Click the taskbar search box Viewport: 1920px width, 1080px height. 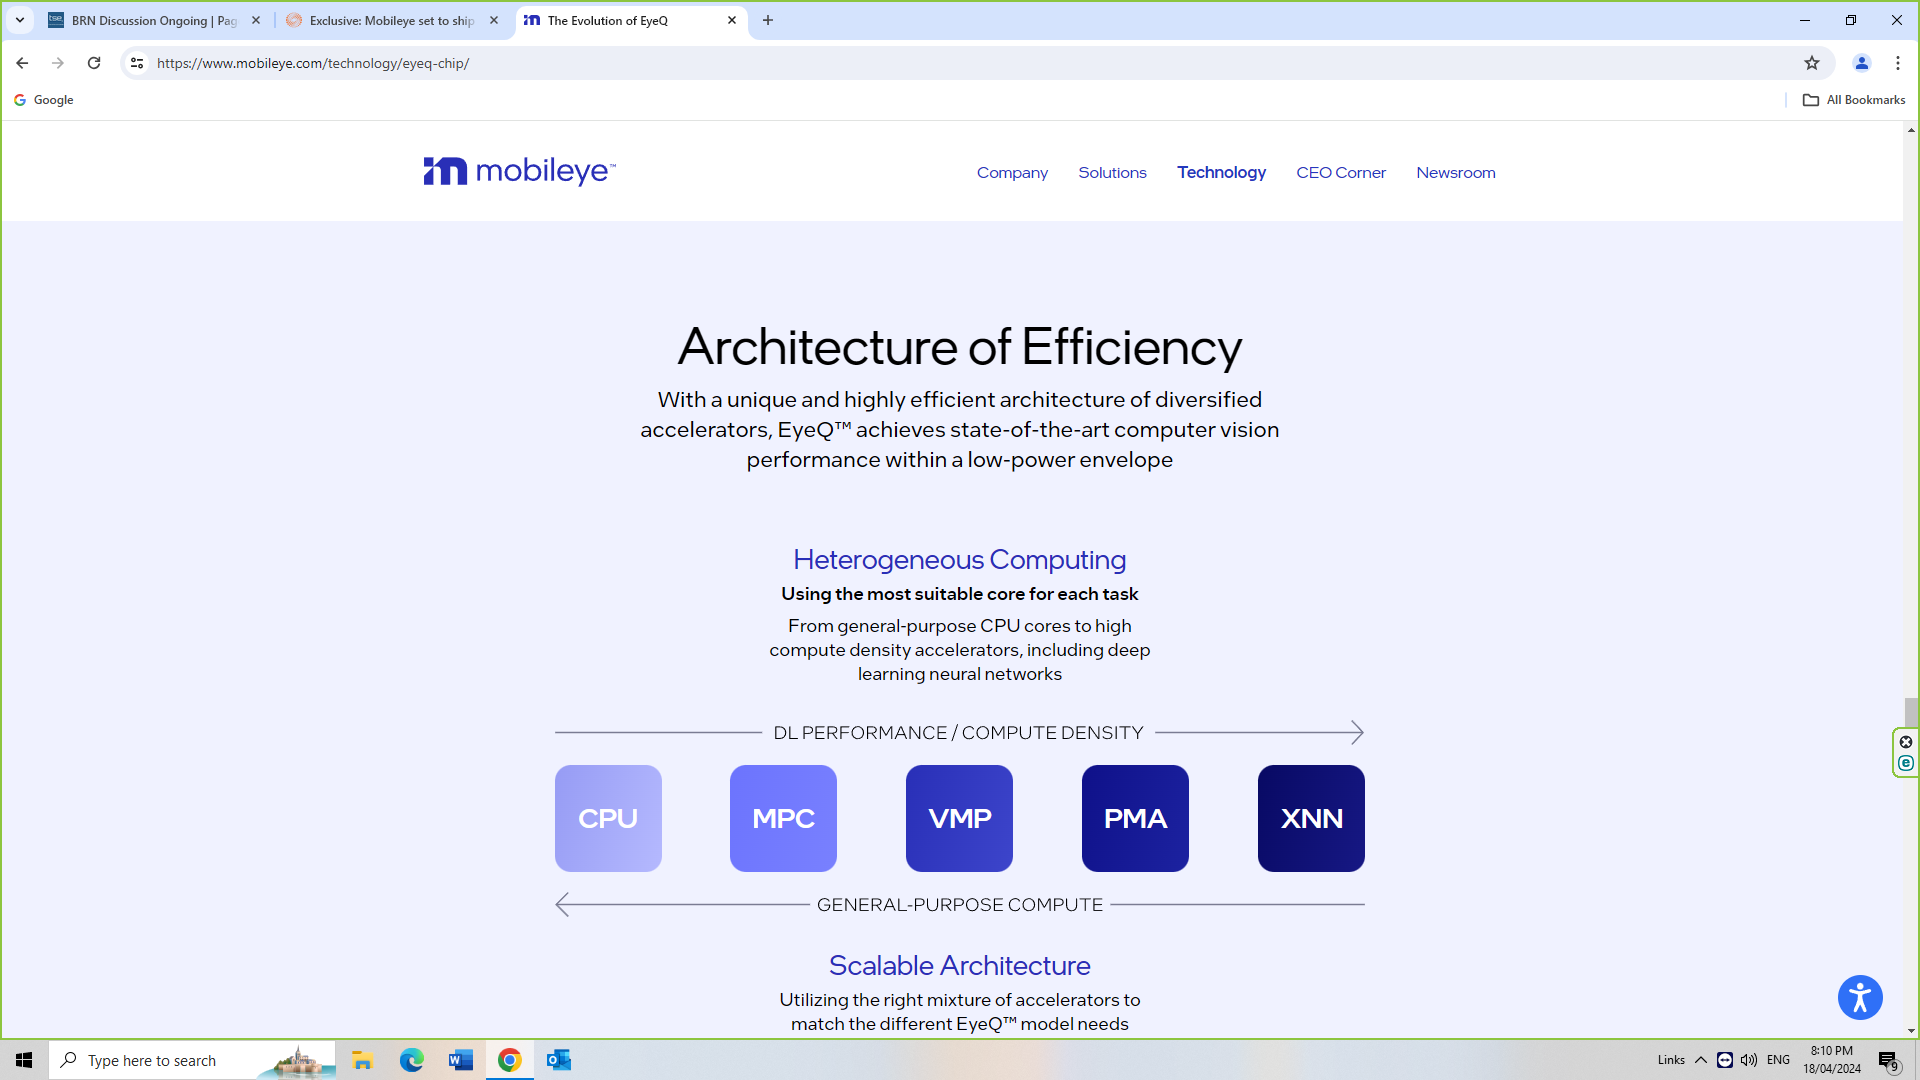[x=192, y=1060]
